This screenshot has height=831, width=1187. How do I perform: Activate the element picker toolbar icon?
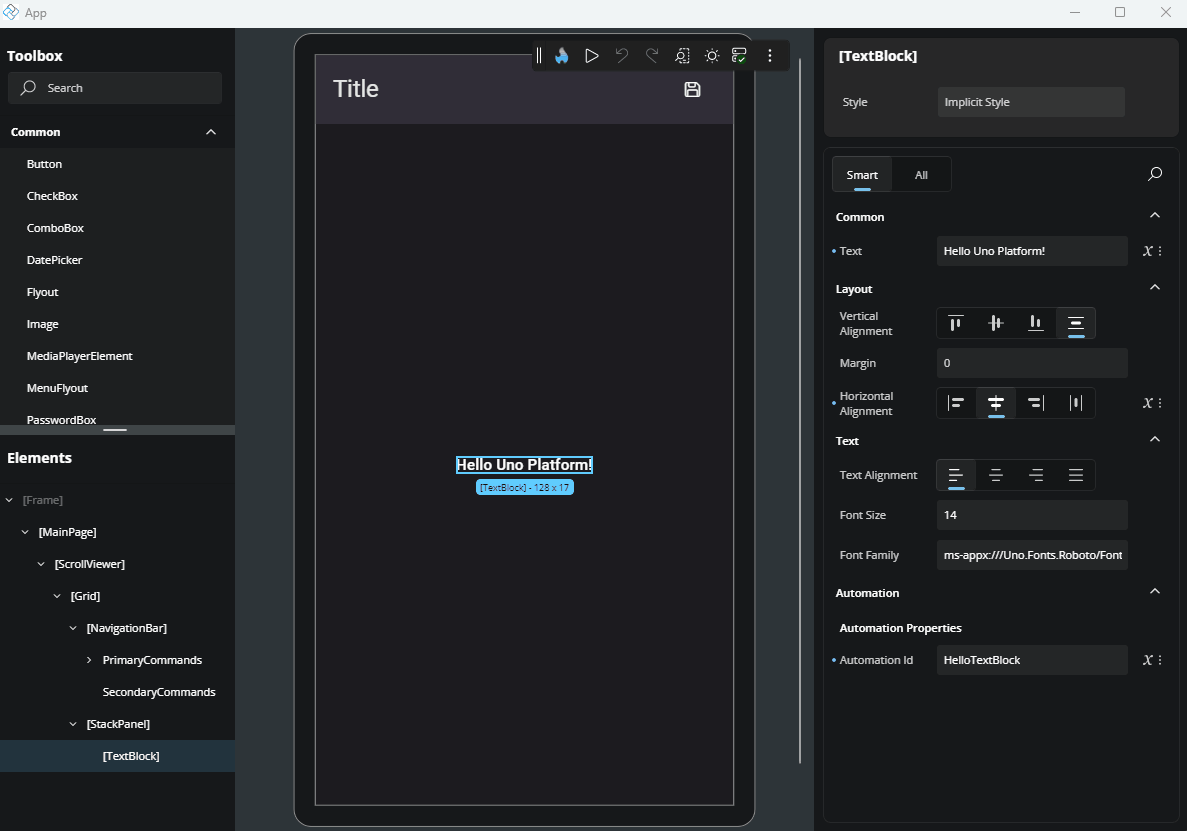[682, 55]
